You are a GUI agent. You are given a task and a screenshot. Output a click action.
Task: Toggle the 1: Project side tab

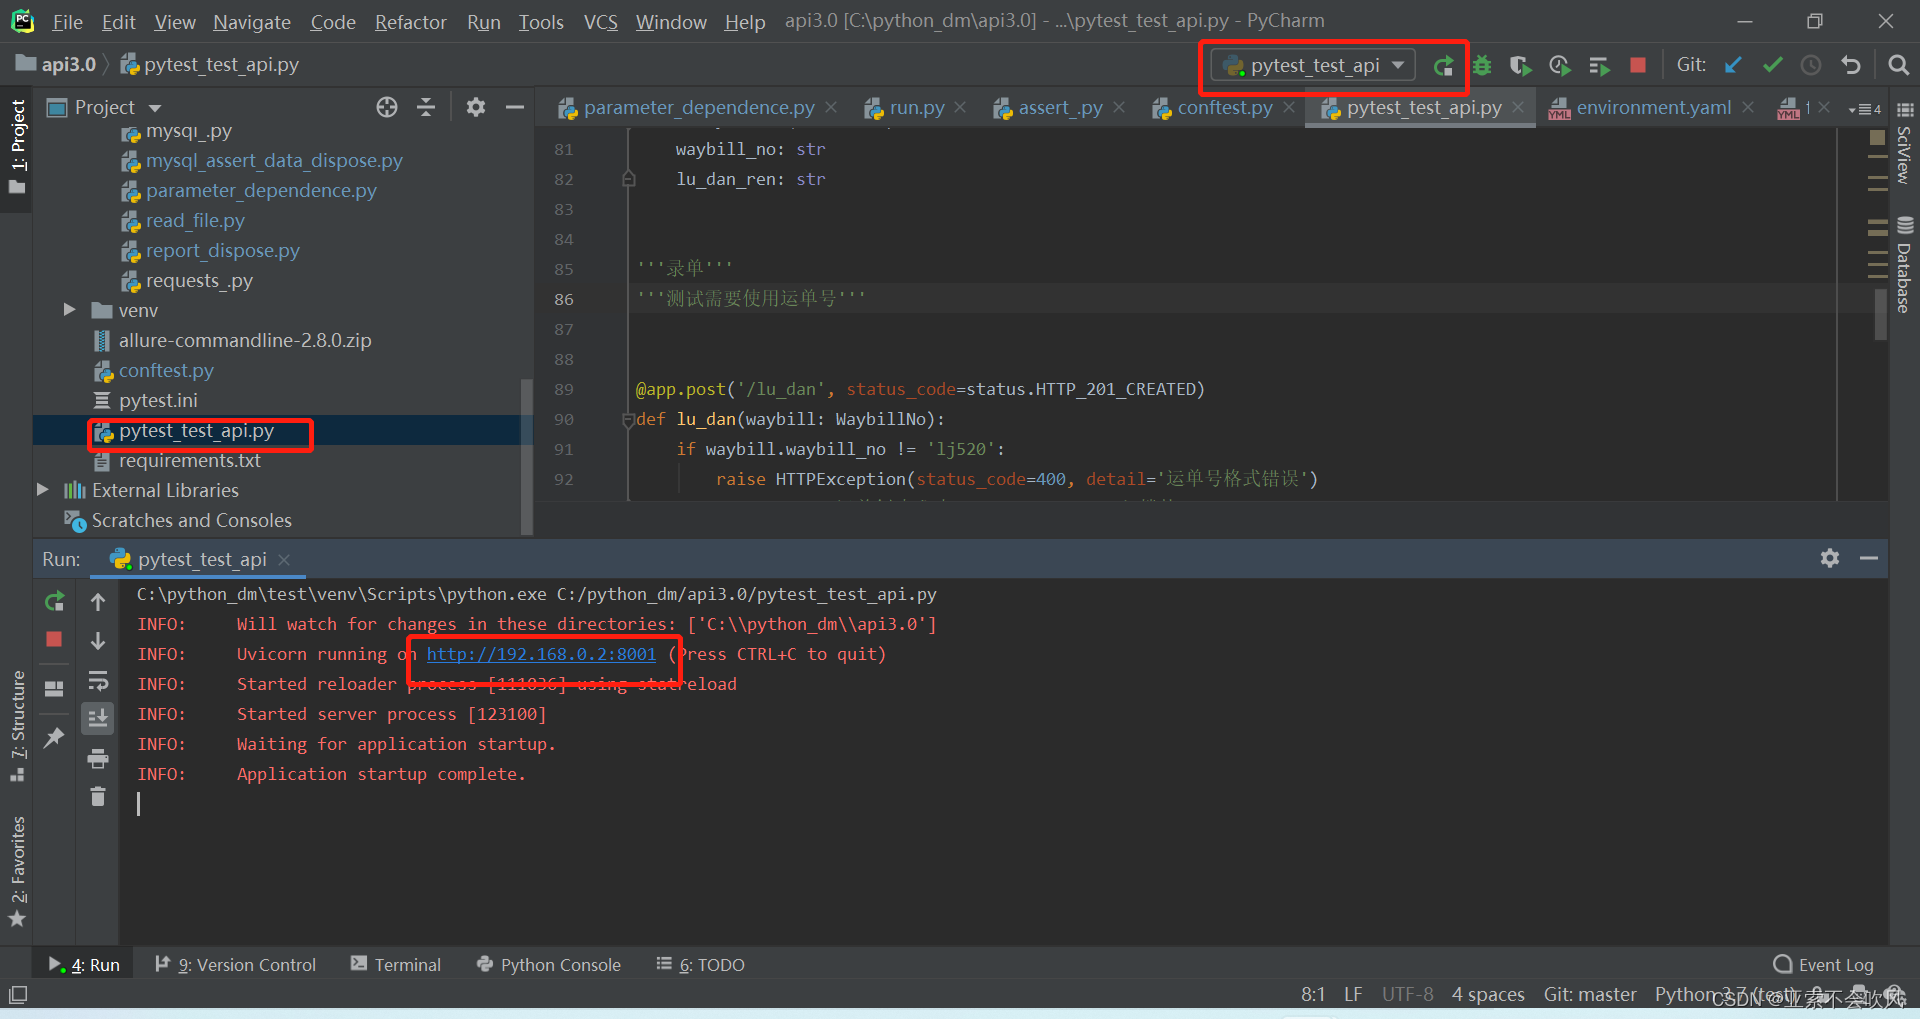18,147
